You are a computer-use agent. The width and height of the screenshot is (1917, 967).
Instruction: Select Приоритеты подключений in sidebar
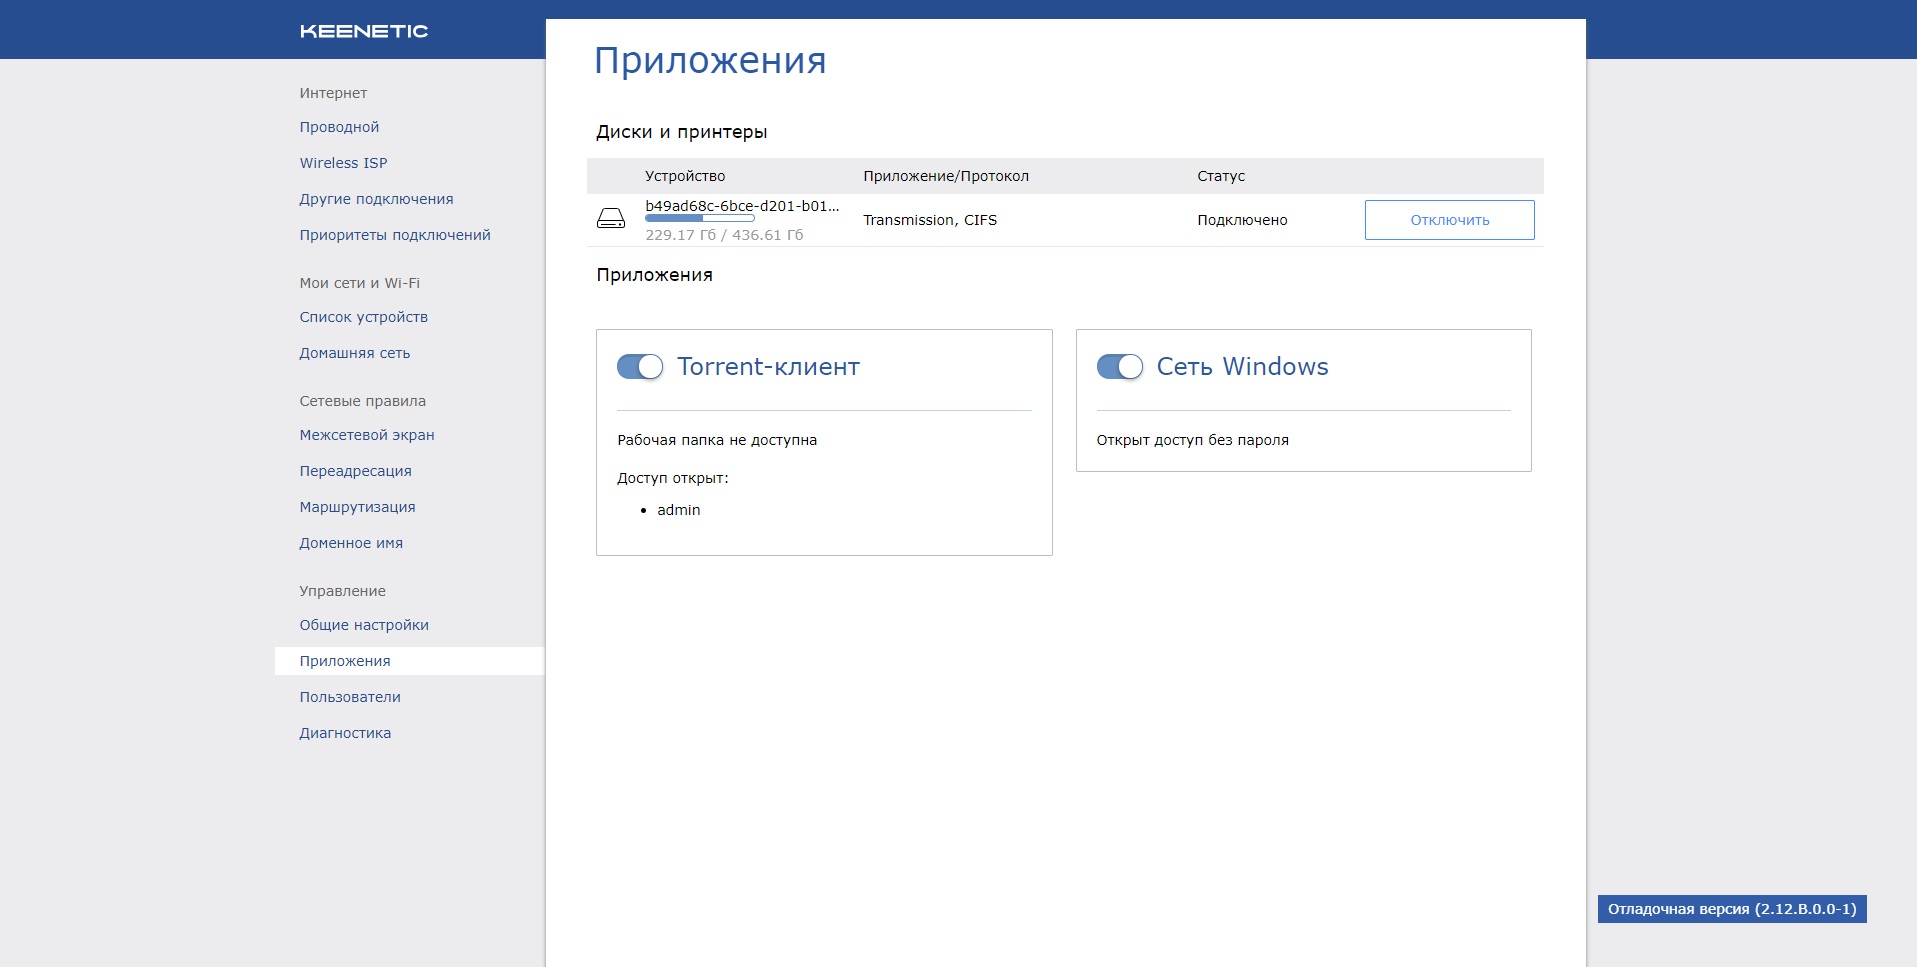point(395,235)
